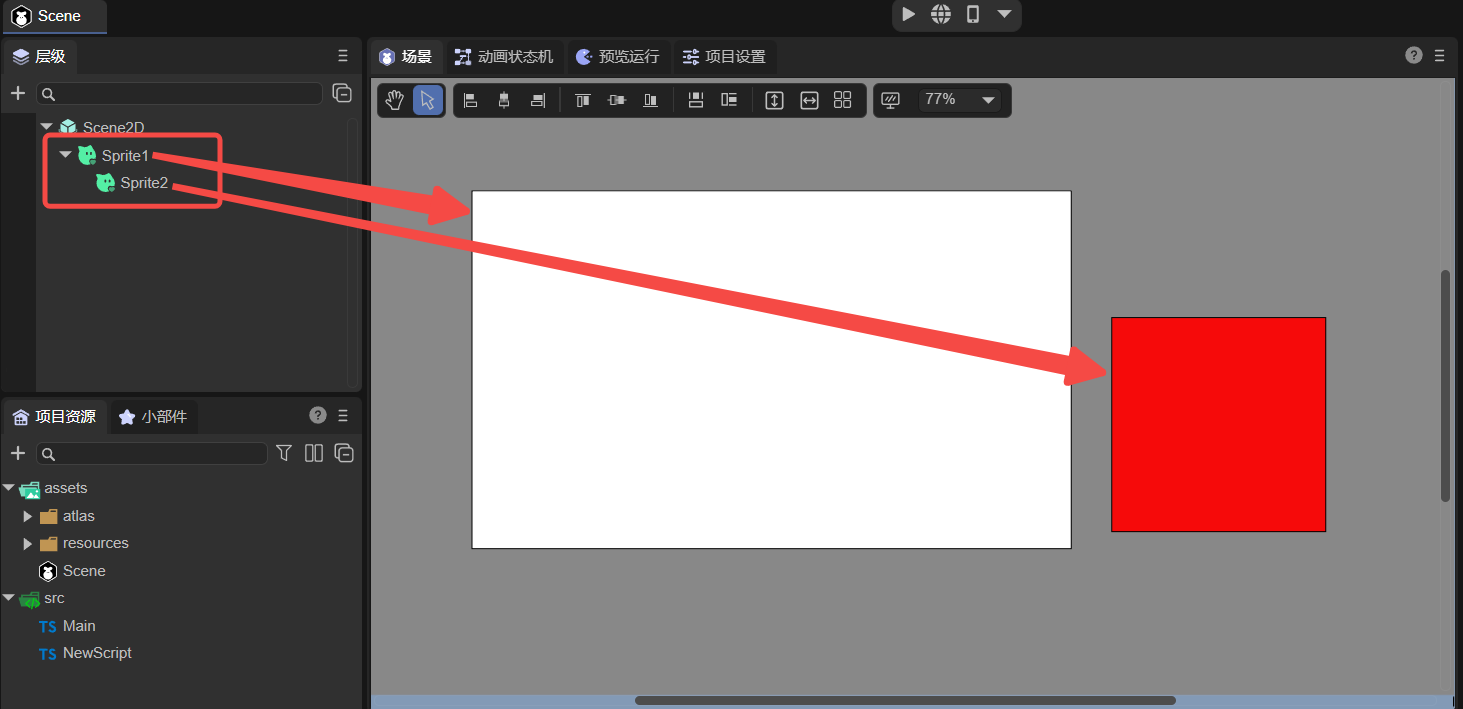Click the globe browser preview icon

(x=940, y=14)
